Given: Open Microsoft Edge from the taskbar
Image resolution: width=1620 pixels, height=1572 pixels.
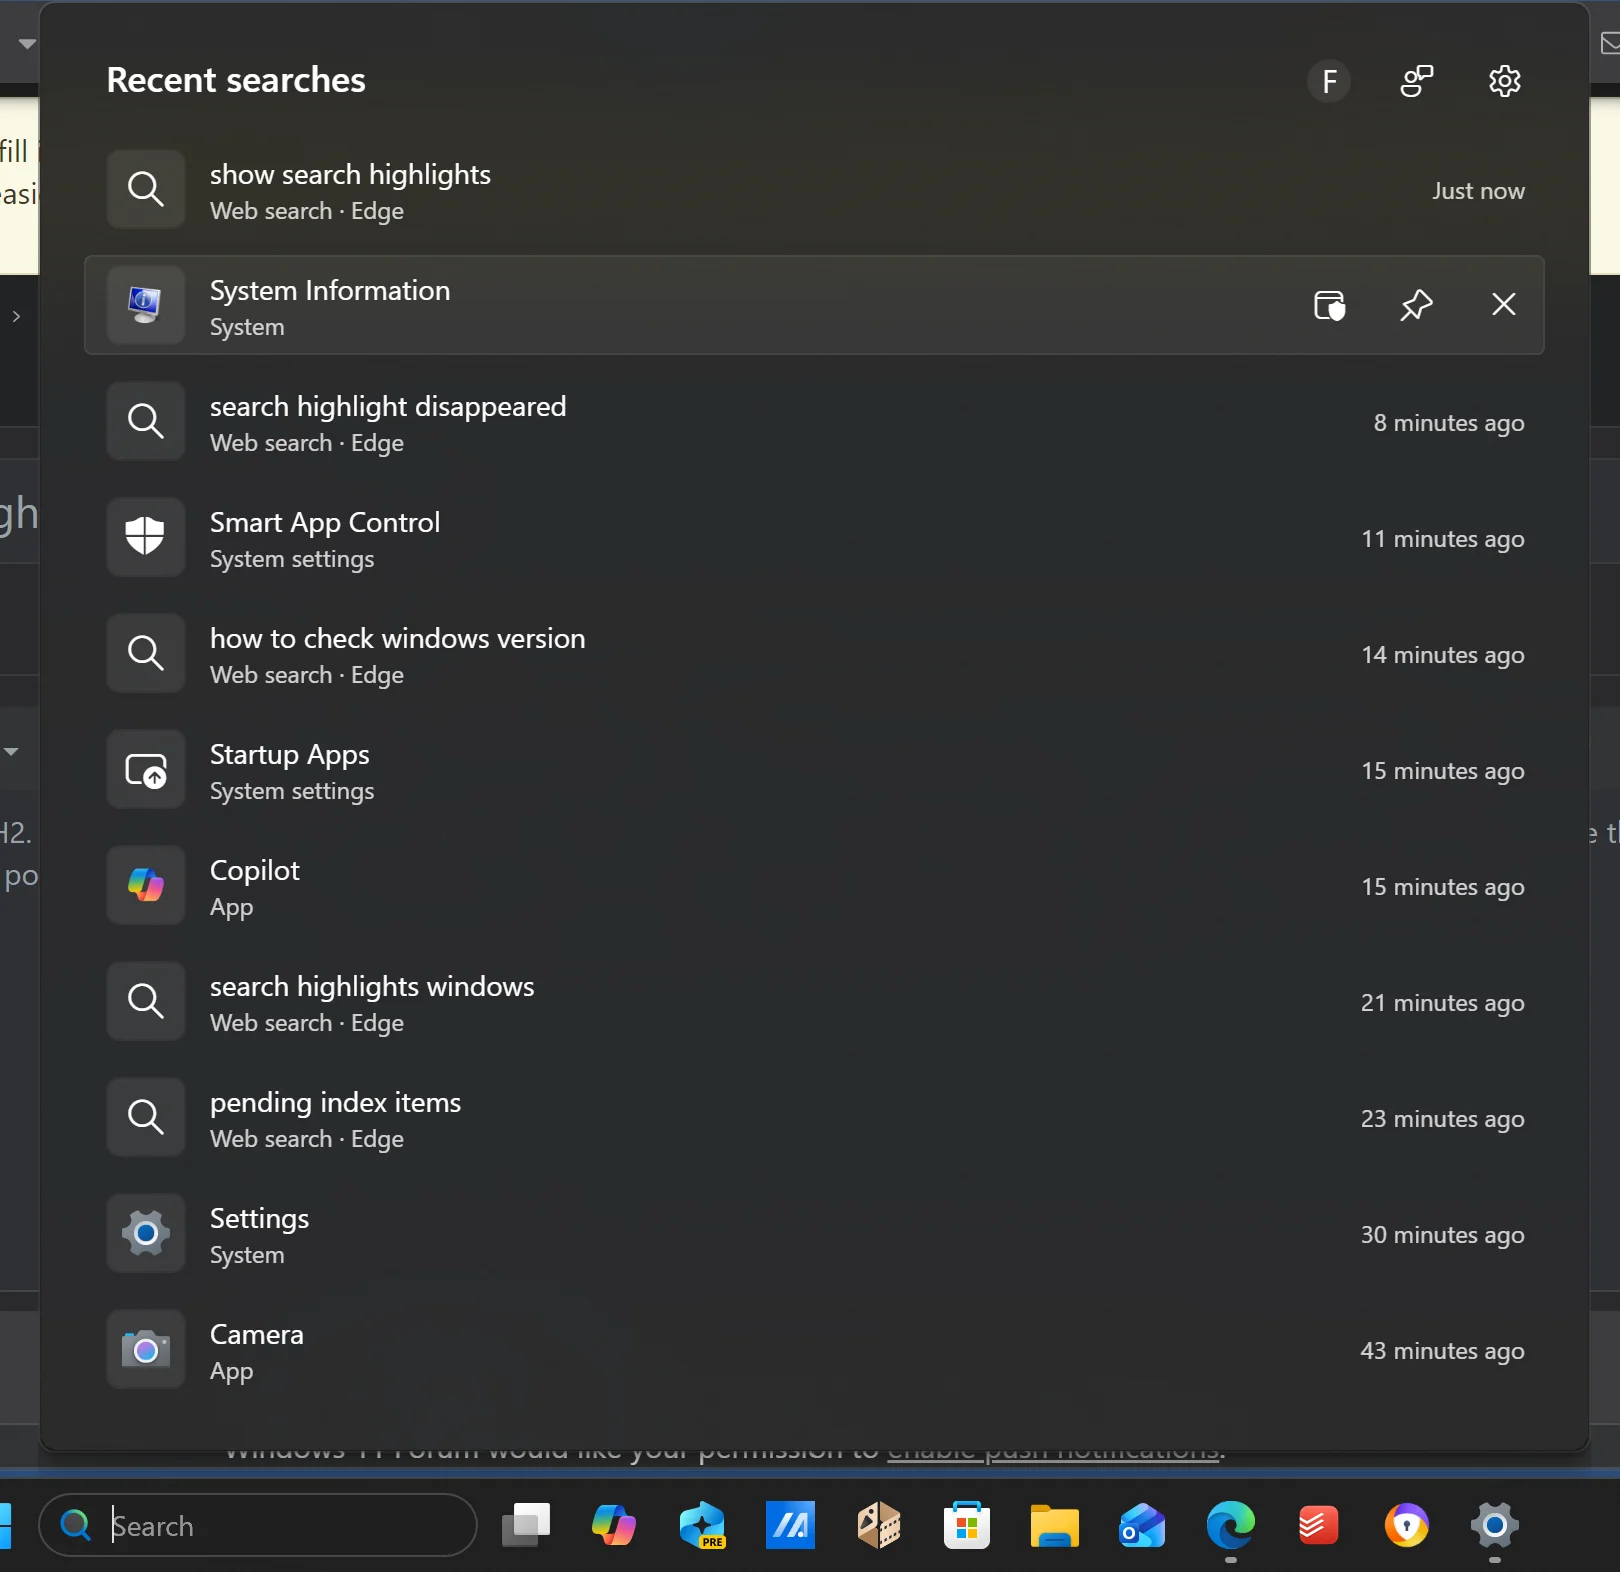Looking at the screenshot, I should pos(1230,1525).
